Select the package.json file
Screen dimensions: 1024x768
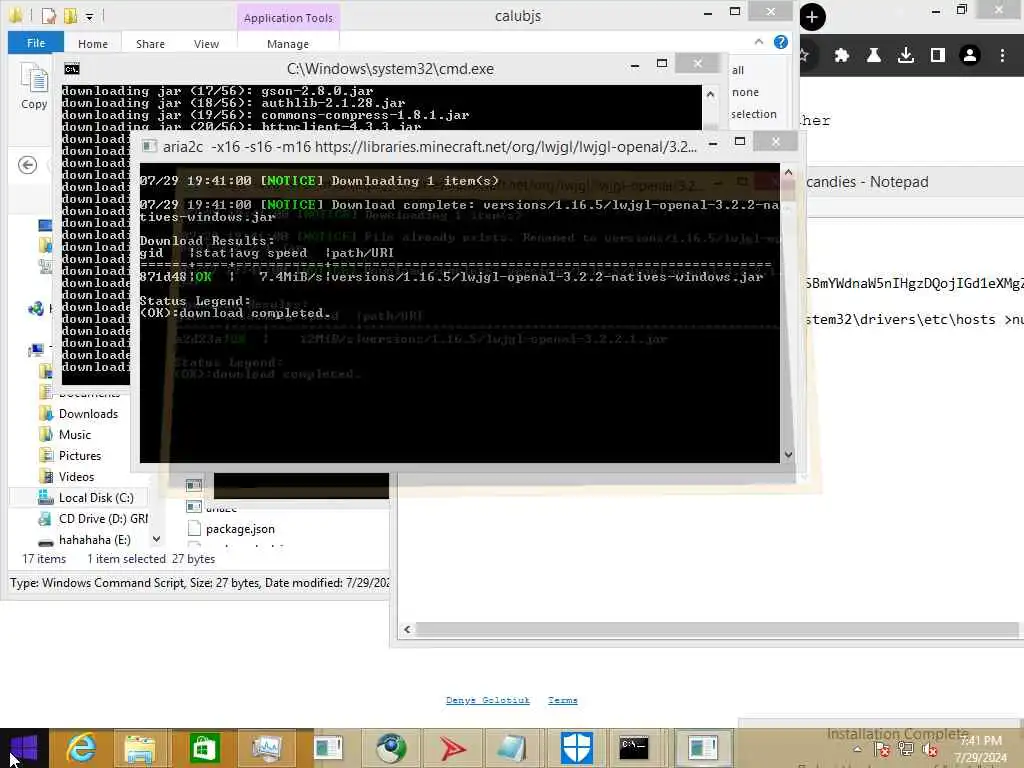tap(240, 528)
